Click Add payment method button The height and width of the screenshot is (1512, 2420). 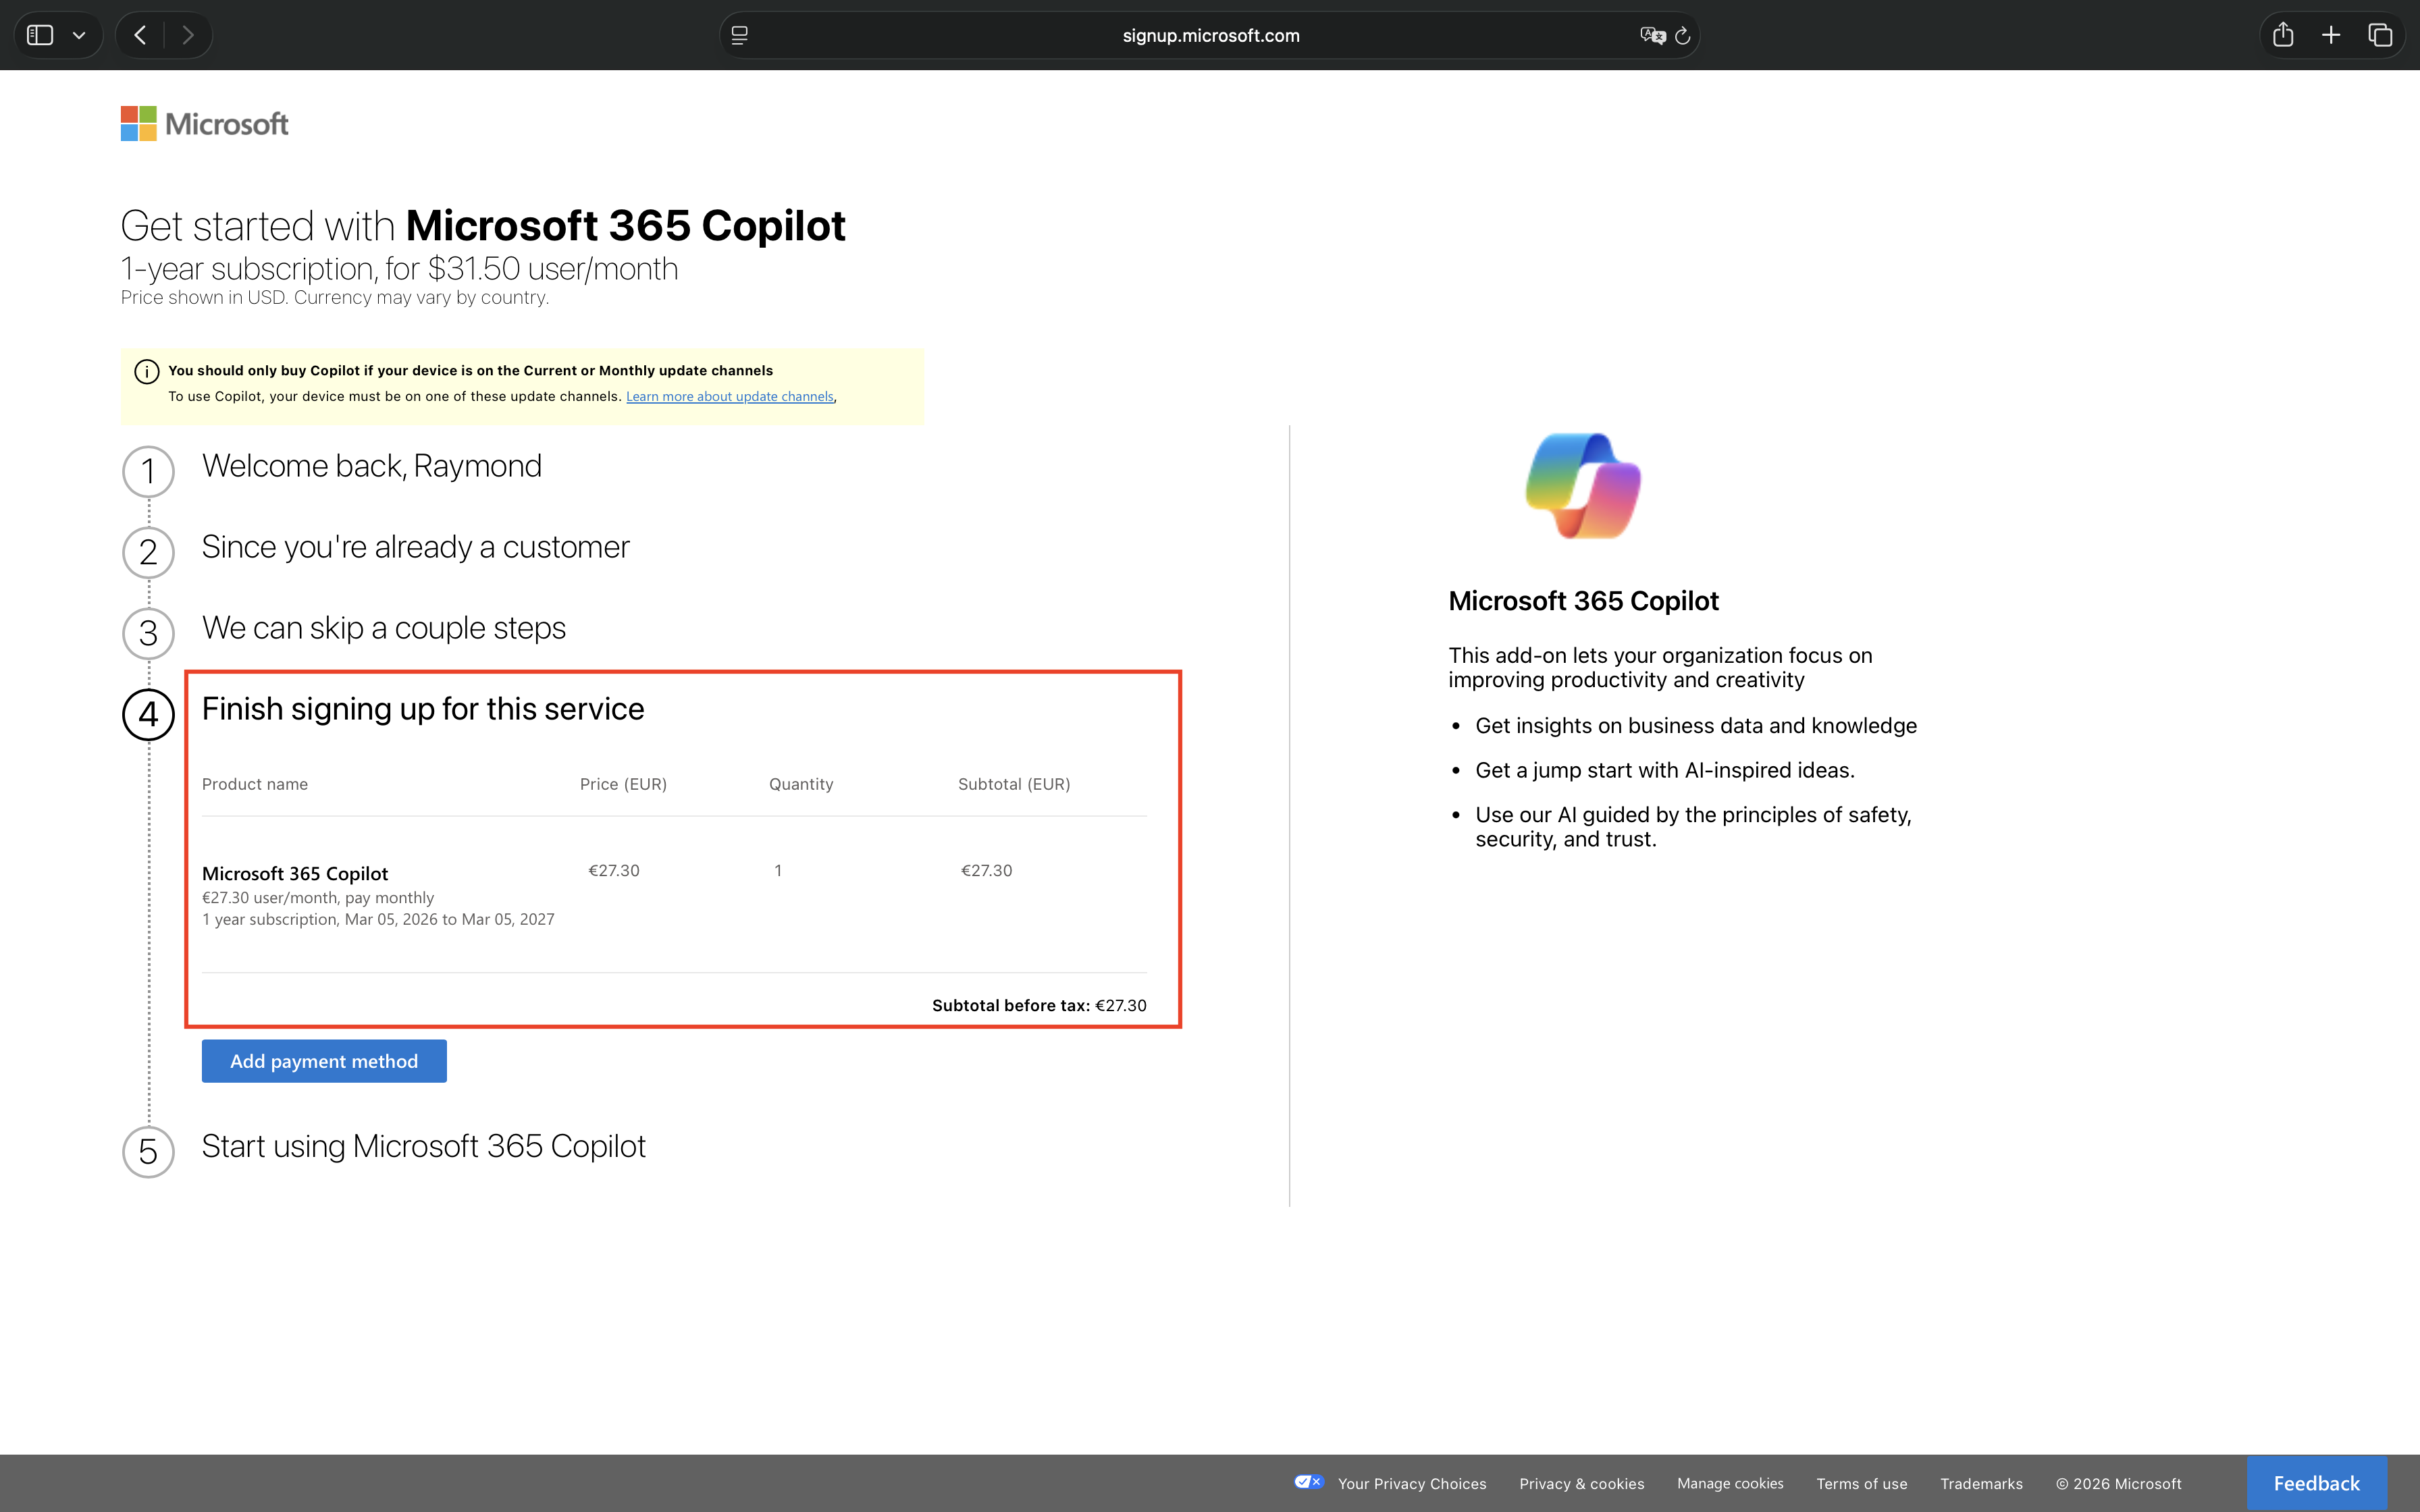(324, 1061)
